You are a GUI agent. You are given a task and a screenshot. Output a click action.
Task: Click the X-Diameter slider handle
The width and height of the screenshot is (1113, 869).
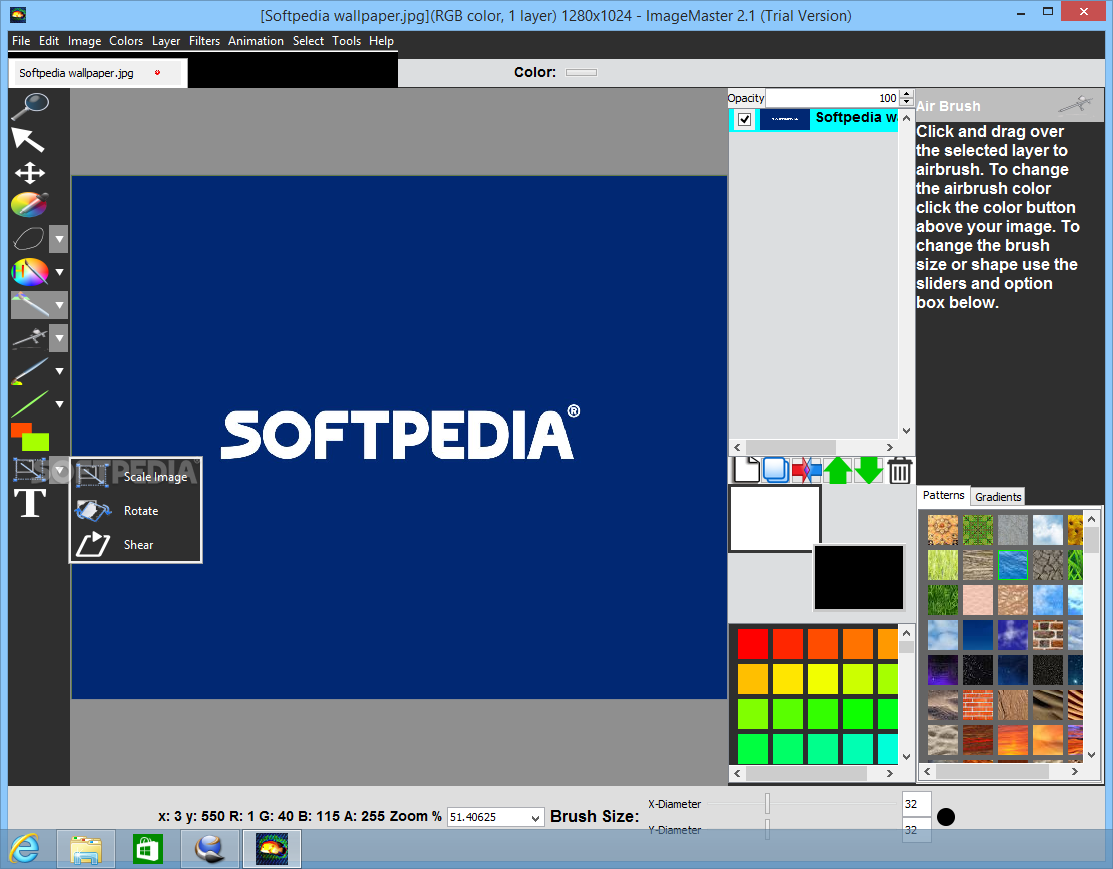pyautogui.click(x=767, y=804)
